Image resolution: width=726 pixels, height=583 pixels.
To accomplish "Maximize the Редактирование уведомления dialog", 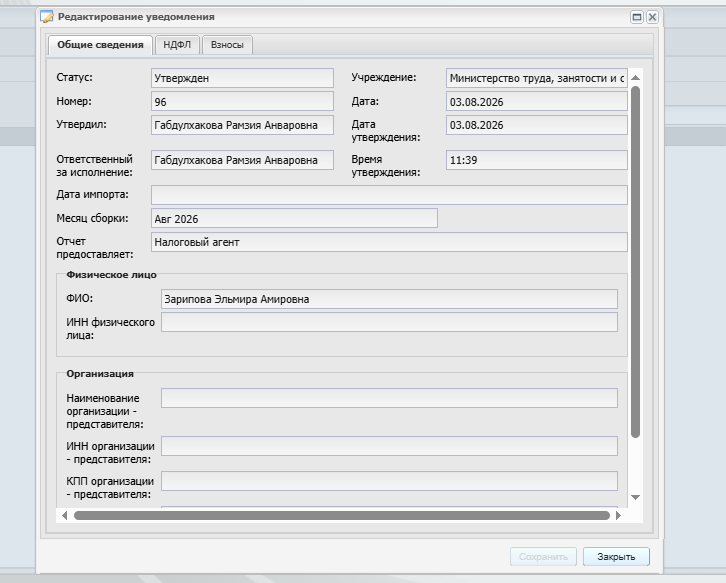I will tap(637, 17).
